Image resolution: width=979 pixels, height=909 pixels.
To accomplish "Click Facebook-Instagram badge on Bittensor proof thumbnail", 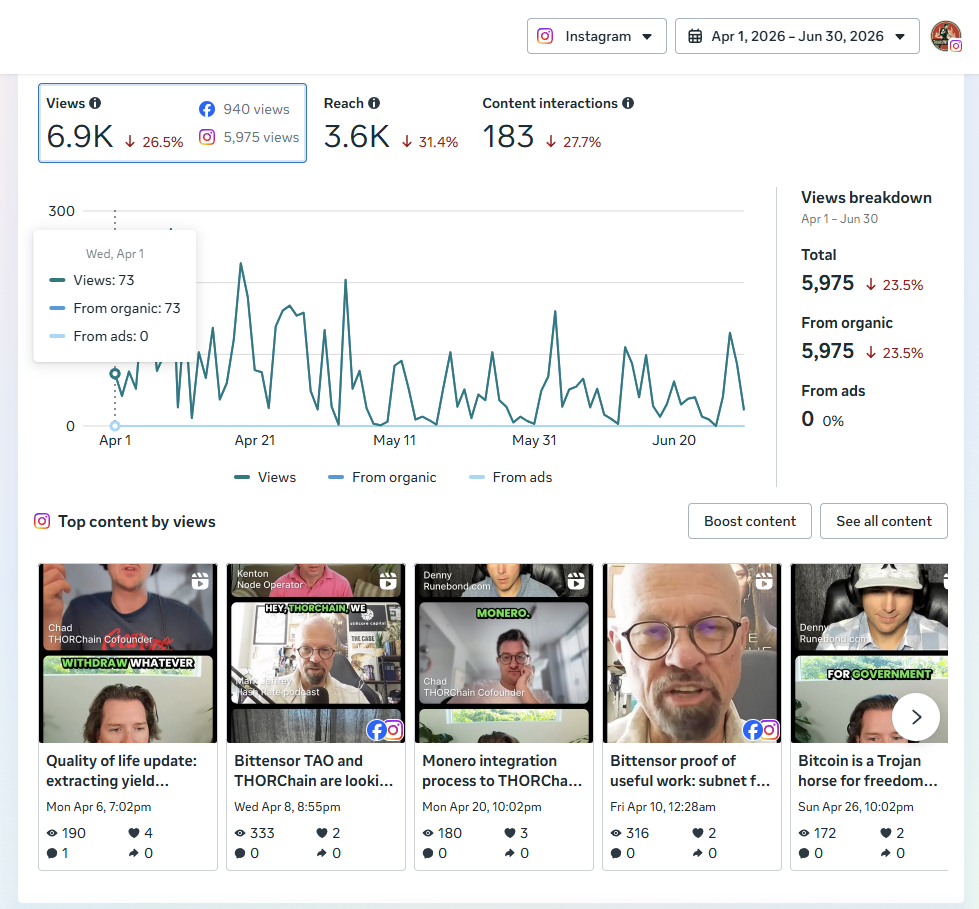I will (x=761, y=730).
